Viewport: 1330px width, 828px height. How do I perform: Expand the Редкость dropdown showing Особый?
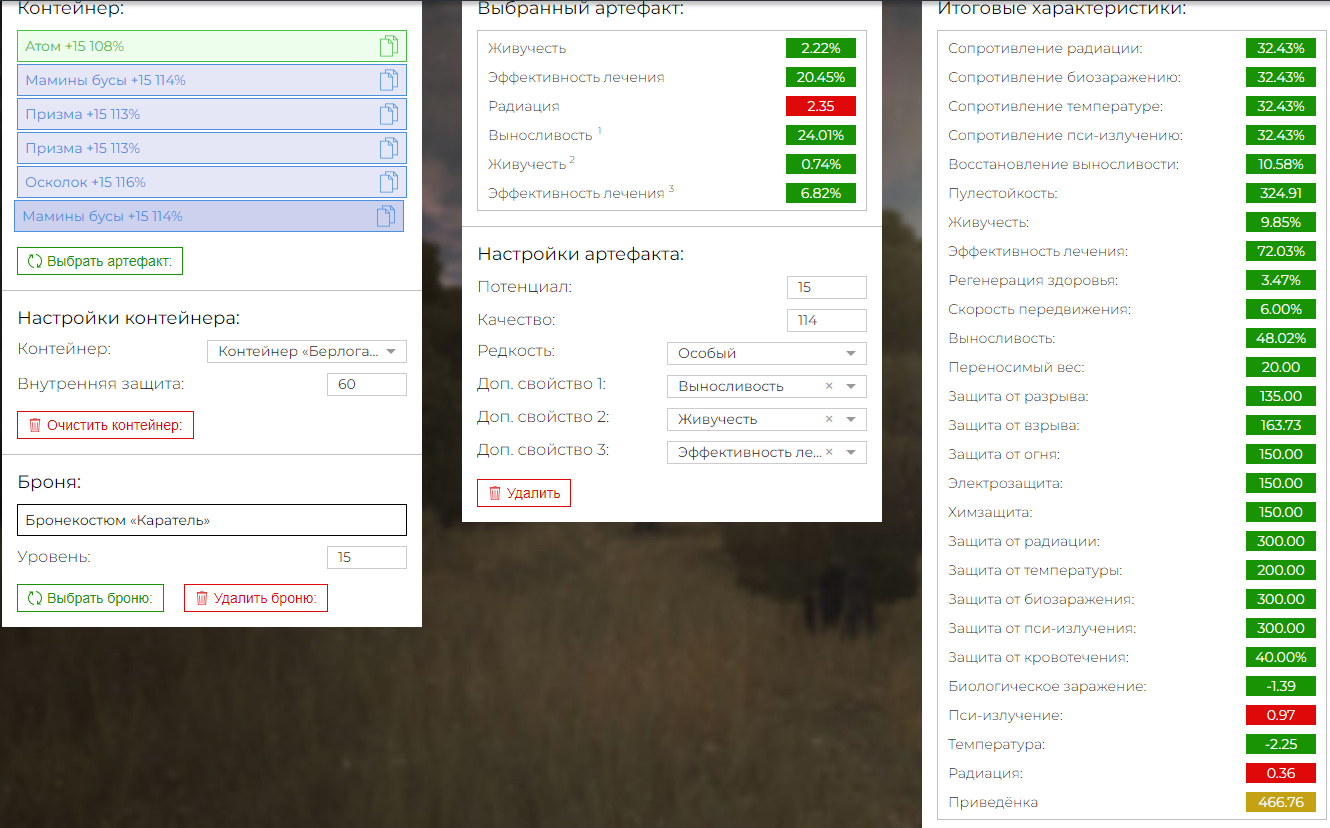pos(766,353)
